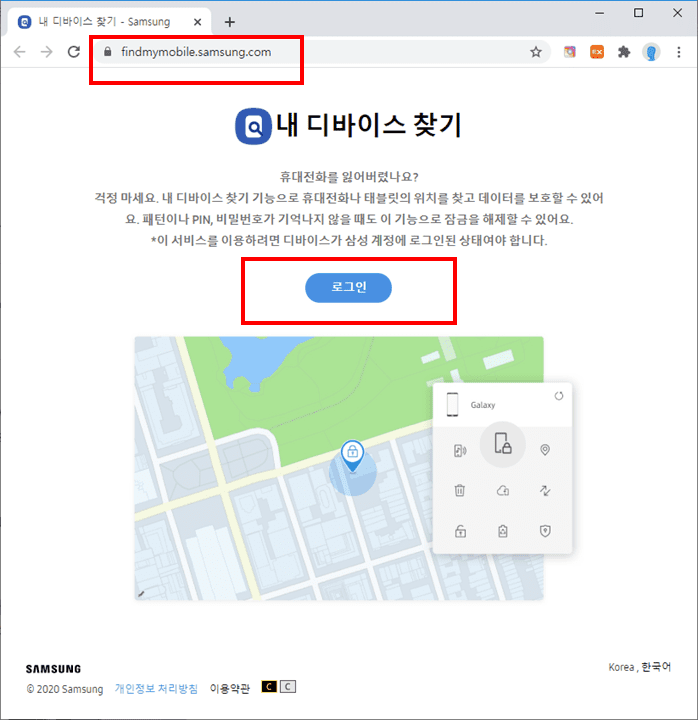Click the Galaxy device name label
Screen dimensions: 698x720
pyautogui.click(x=483, y=405)
